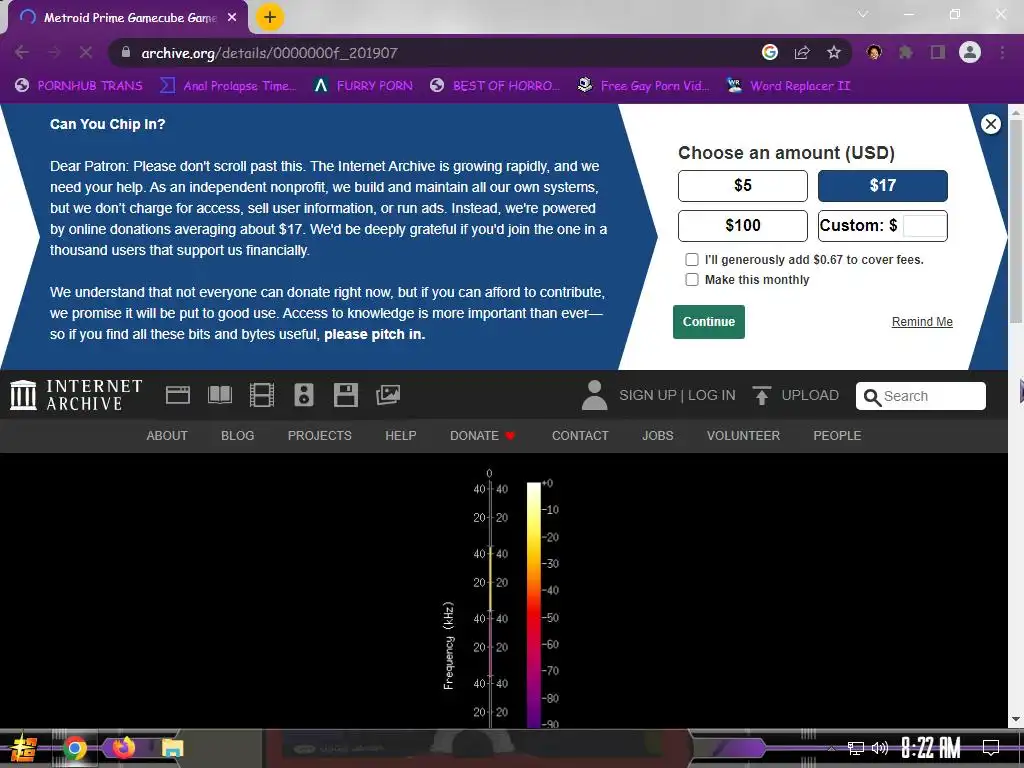Click the green Continue button
Screen dimensions: 1024x768
click(x=709, y=321)
